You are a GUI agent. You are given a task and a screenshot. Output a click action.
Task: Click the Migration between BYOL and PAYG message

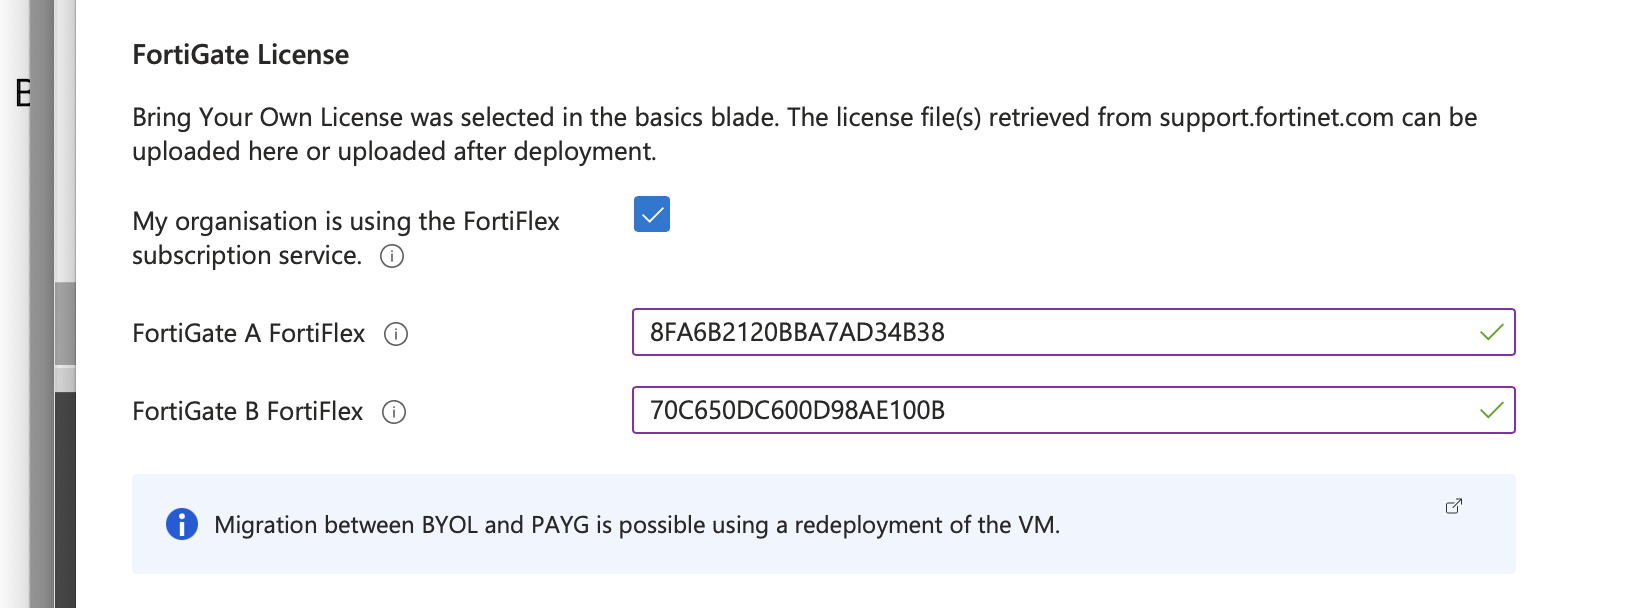[637, 525]
